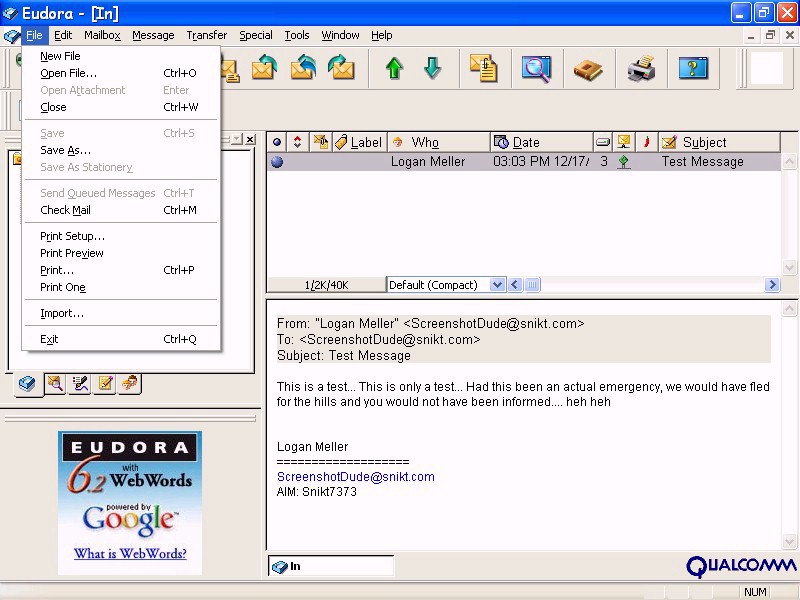Image resolution: width=800 pixels, height=600 pixels.
Task: Switch to the Stationery panel tab icon
Action: (105, 383)
